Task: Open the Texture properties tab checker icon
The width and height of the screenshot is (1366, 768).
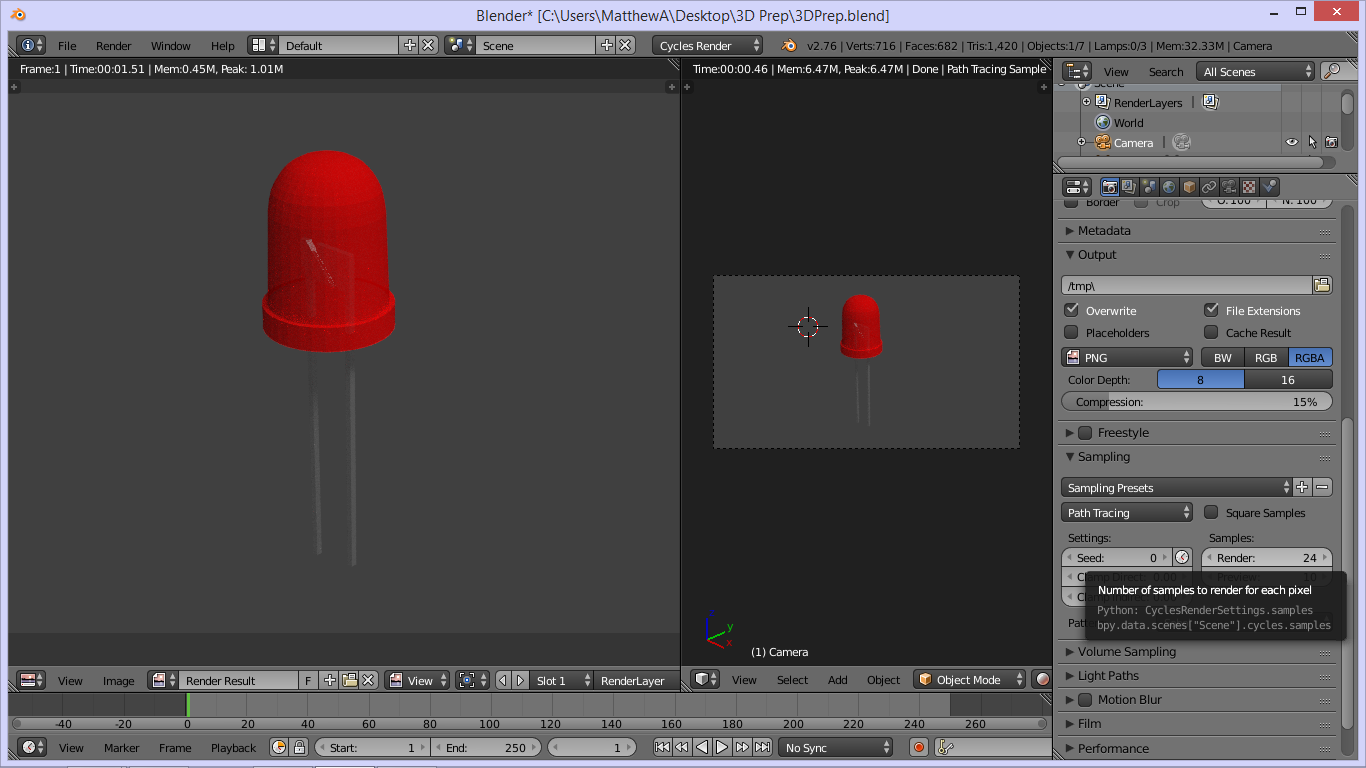Action: [x=1249, y=187]
